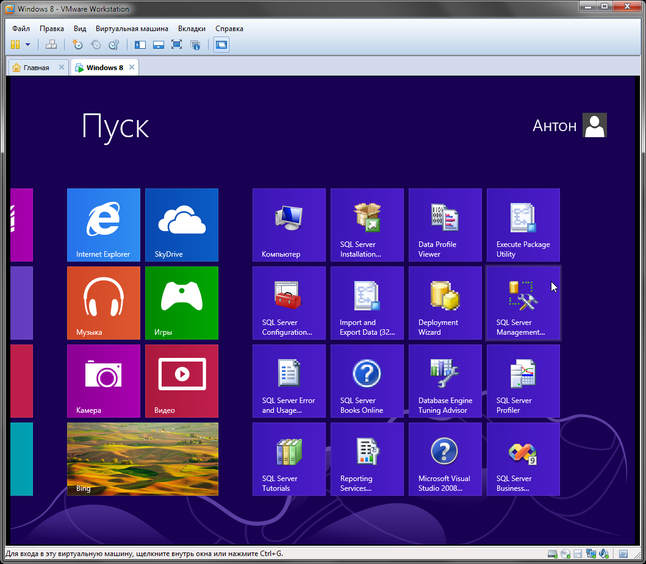Launch SQL Server Installation tile
Viewport: 646px width, 564px height.
[367, 225]
